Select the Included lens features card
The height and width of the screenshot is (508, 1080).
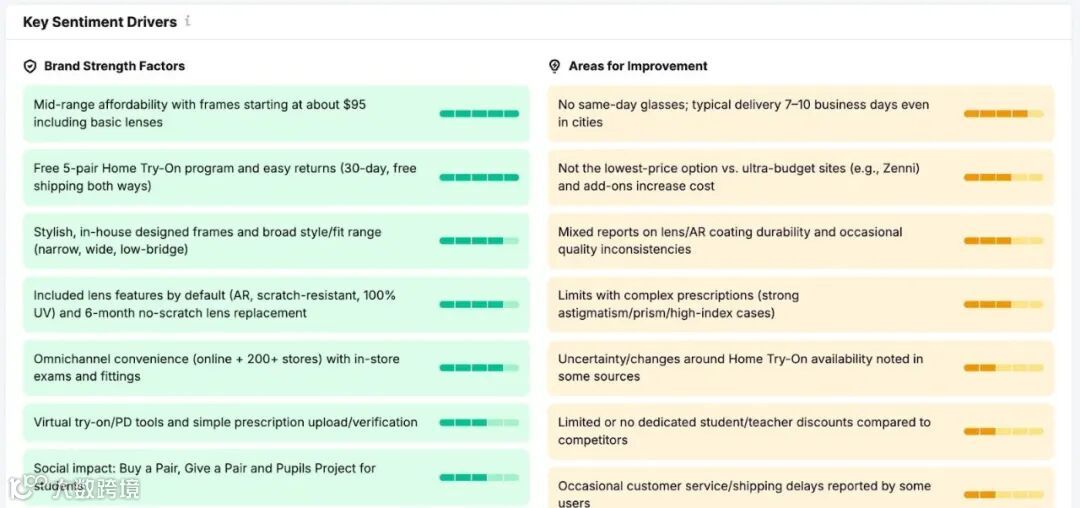230,304
